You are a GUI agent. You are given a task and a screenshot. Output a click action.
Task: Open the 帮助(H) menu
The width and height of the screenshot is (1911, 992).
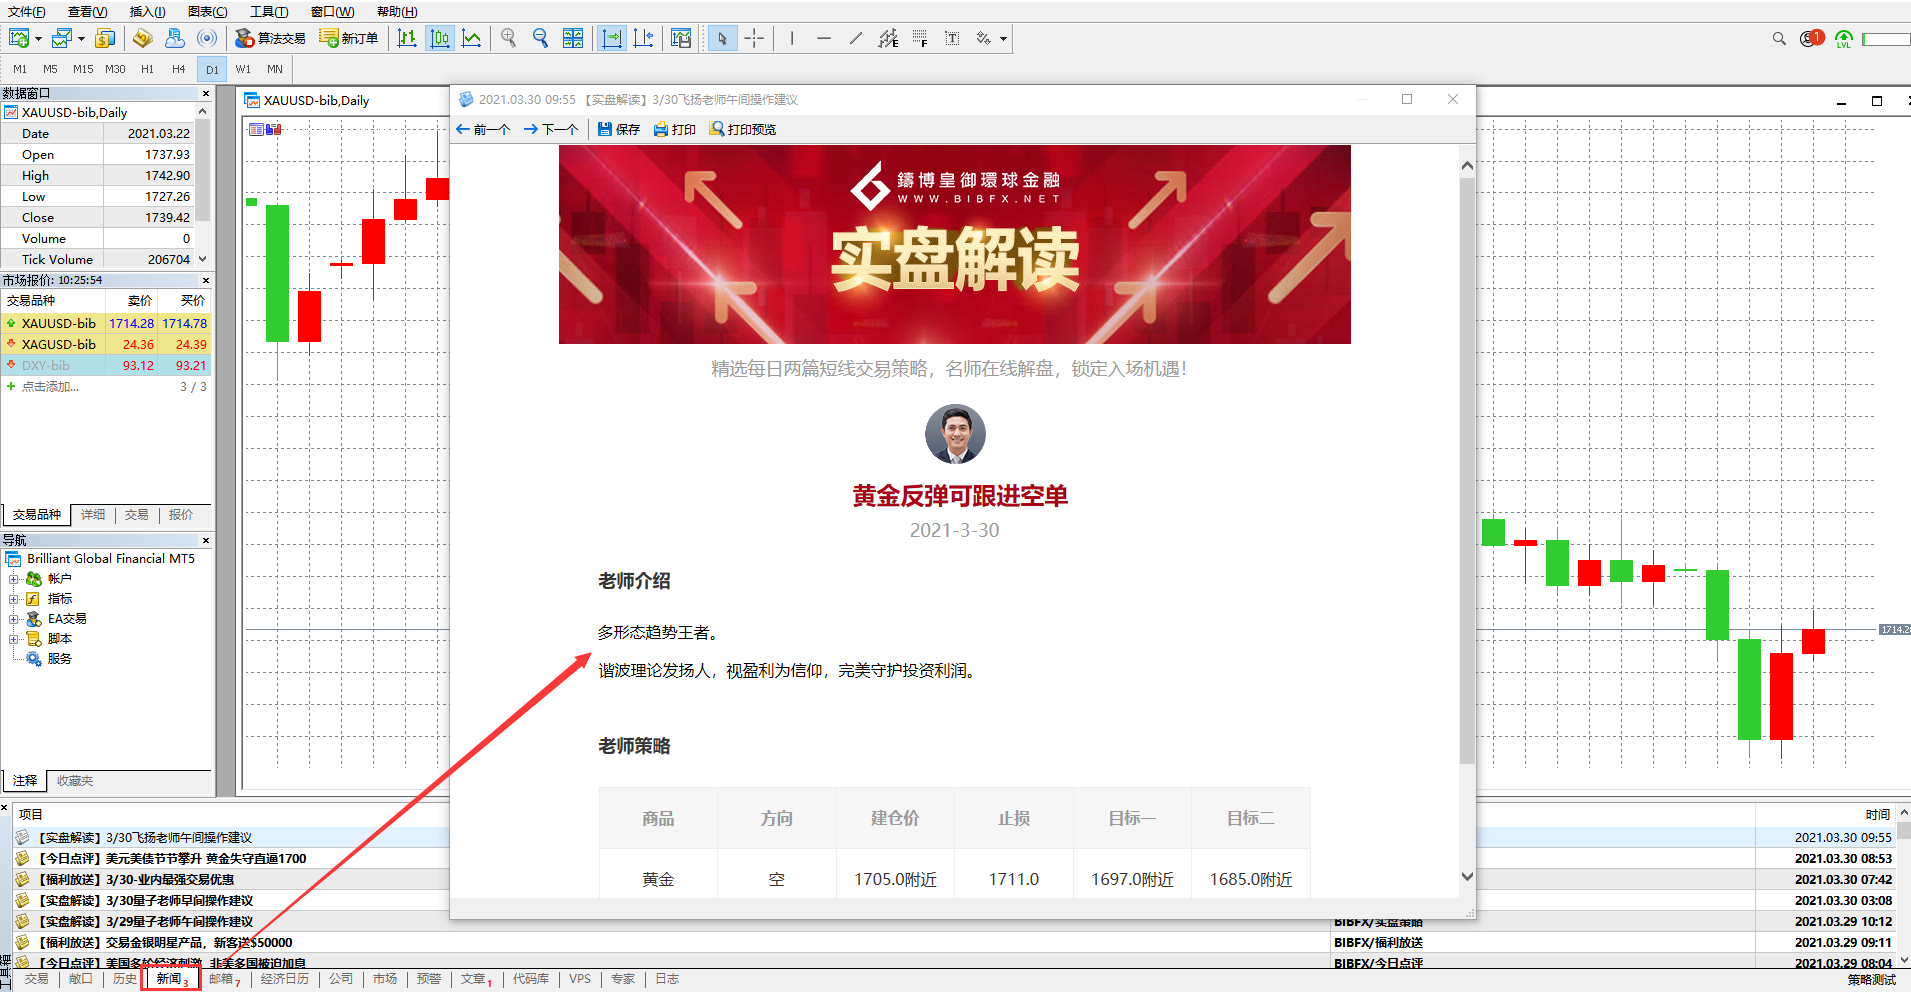click(397, 11)
